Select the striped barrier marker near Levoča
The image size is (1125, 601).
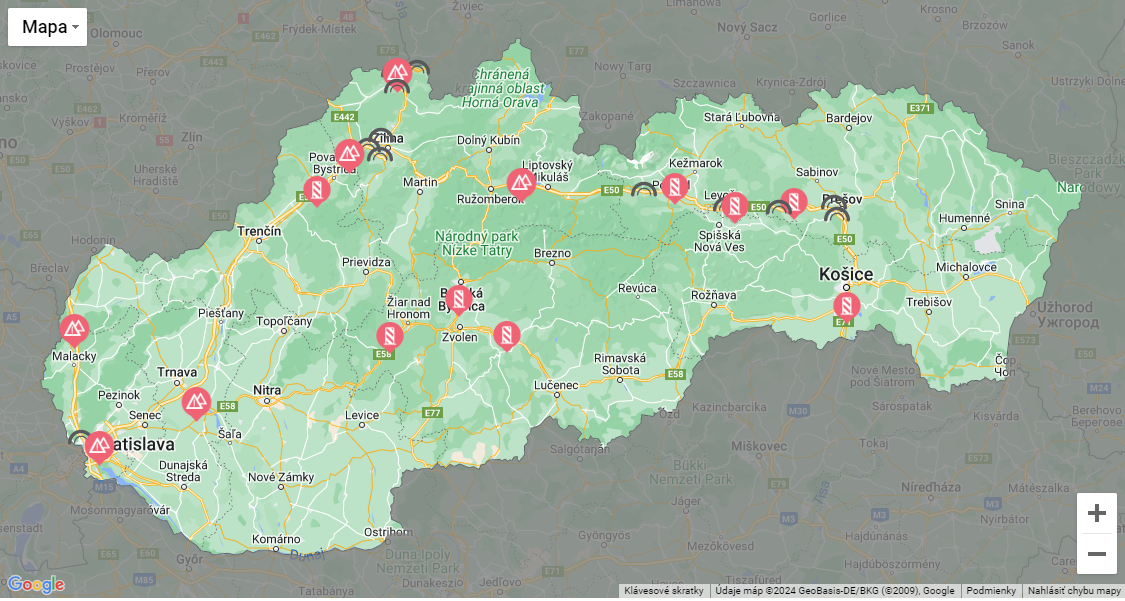click(x=735, y=206)
